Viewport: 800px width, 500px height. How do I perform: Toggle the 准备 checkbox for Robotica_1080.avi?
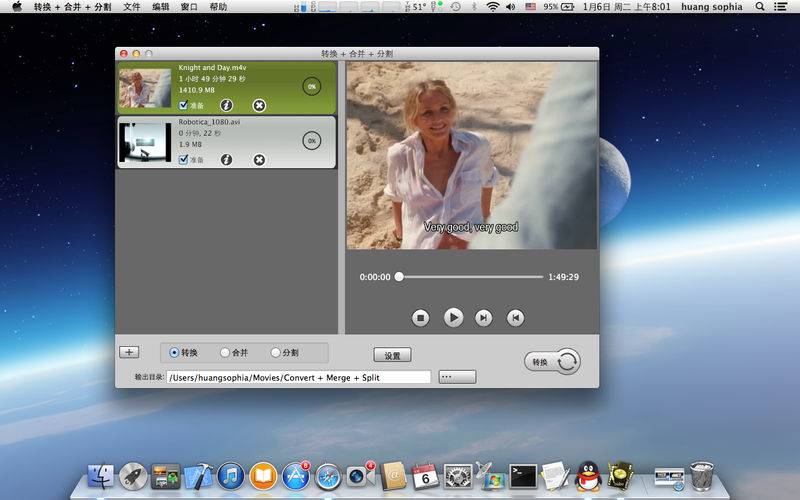coord(183,159)
